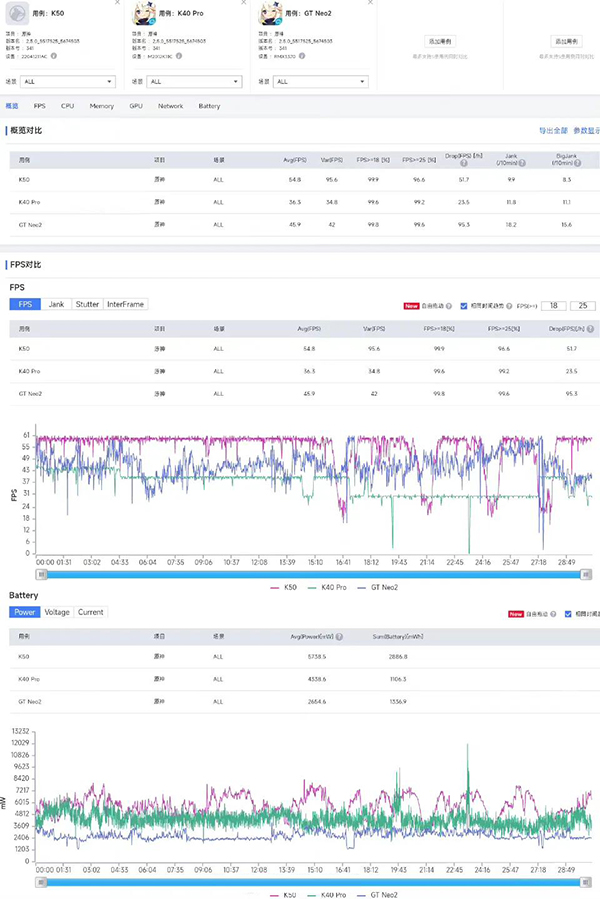
Task: Open GT Neo2 scene selector dropdown
Action: click(321, 82)
